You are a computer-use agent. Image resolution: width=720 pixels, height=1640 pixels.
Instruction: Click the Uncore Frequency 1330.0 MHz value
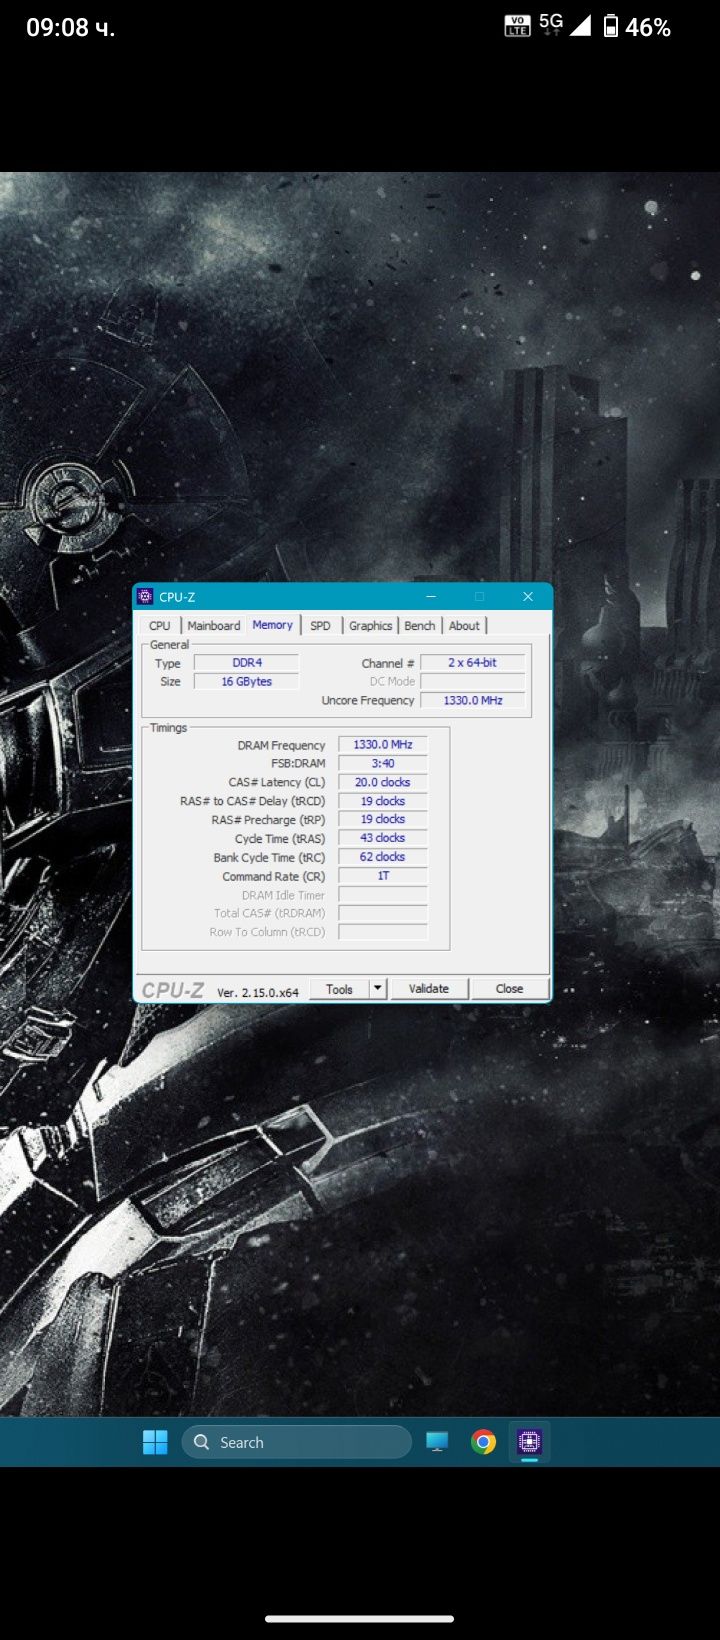[473, 701]
